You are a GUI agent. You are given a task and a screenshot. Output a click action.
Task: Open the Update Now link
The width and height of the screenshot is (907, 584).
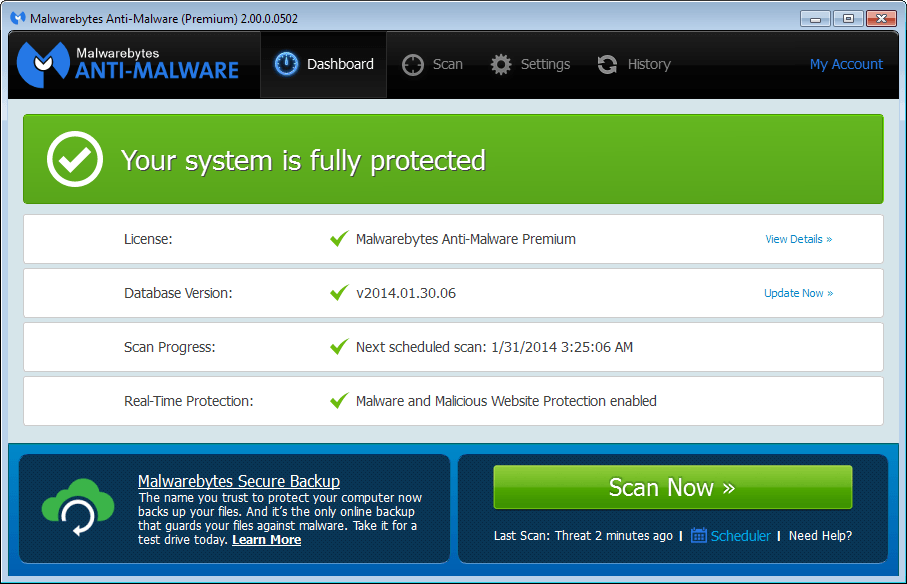tap(798, 293)
